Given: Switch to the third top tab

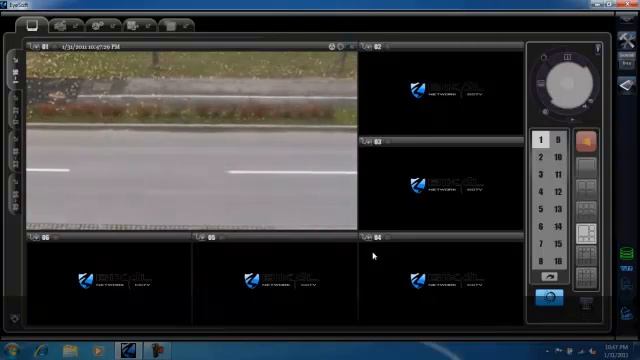Looking at the screenshot, I should [x=103, y=26].
